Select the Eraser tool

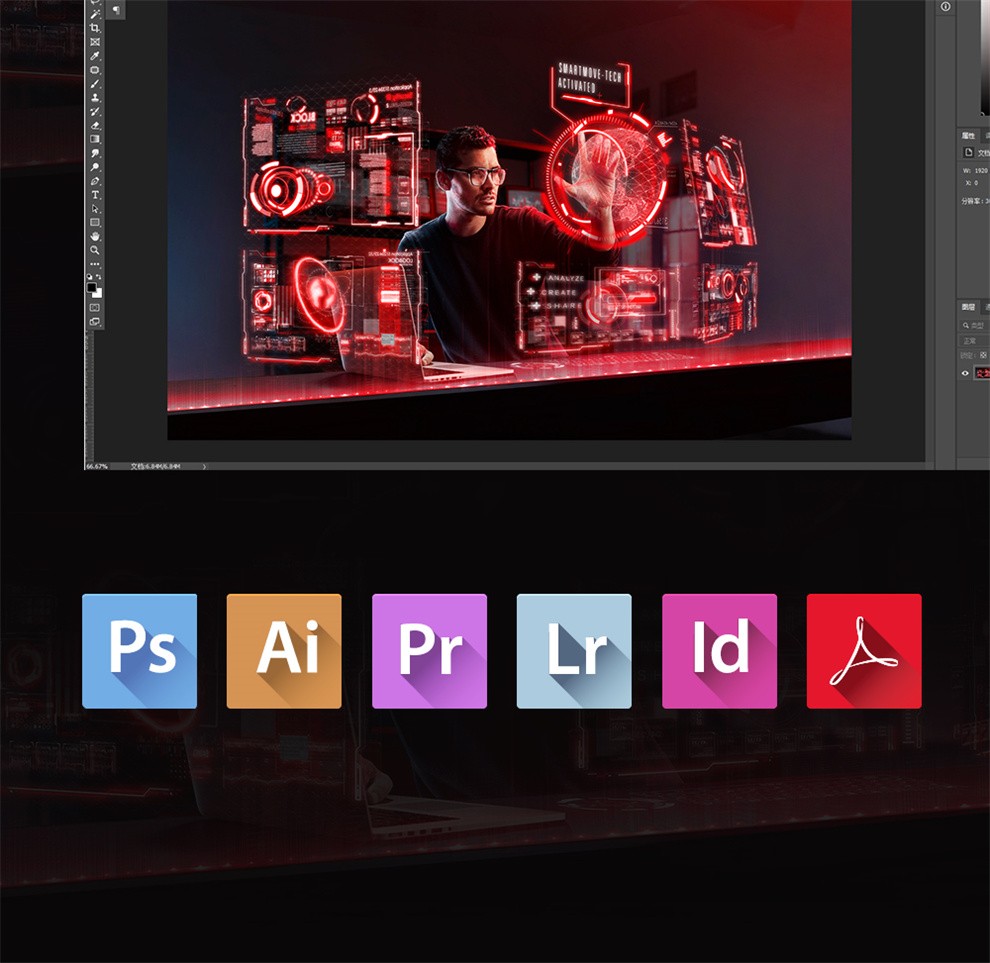95,125
